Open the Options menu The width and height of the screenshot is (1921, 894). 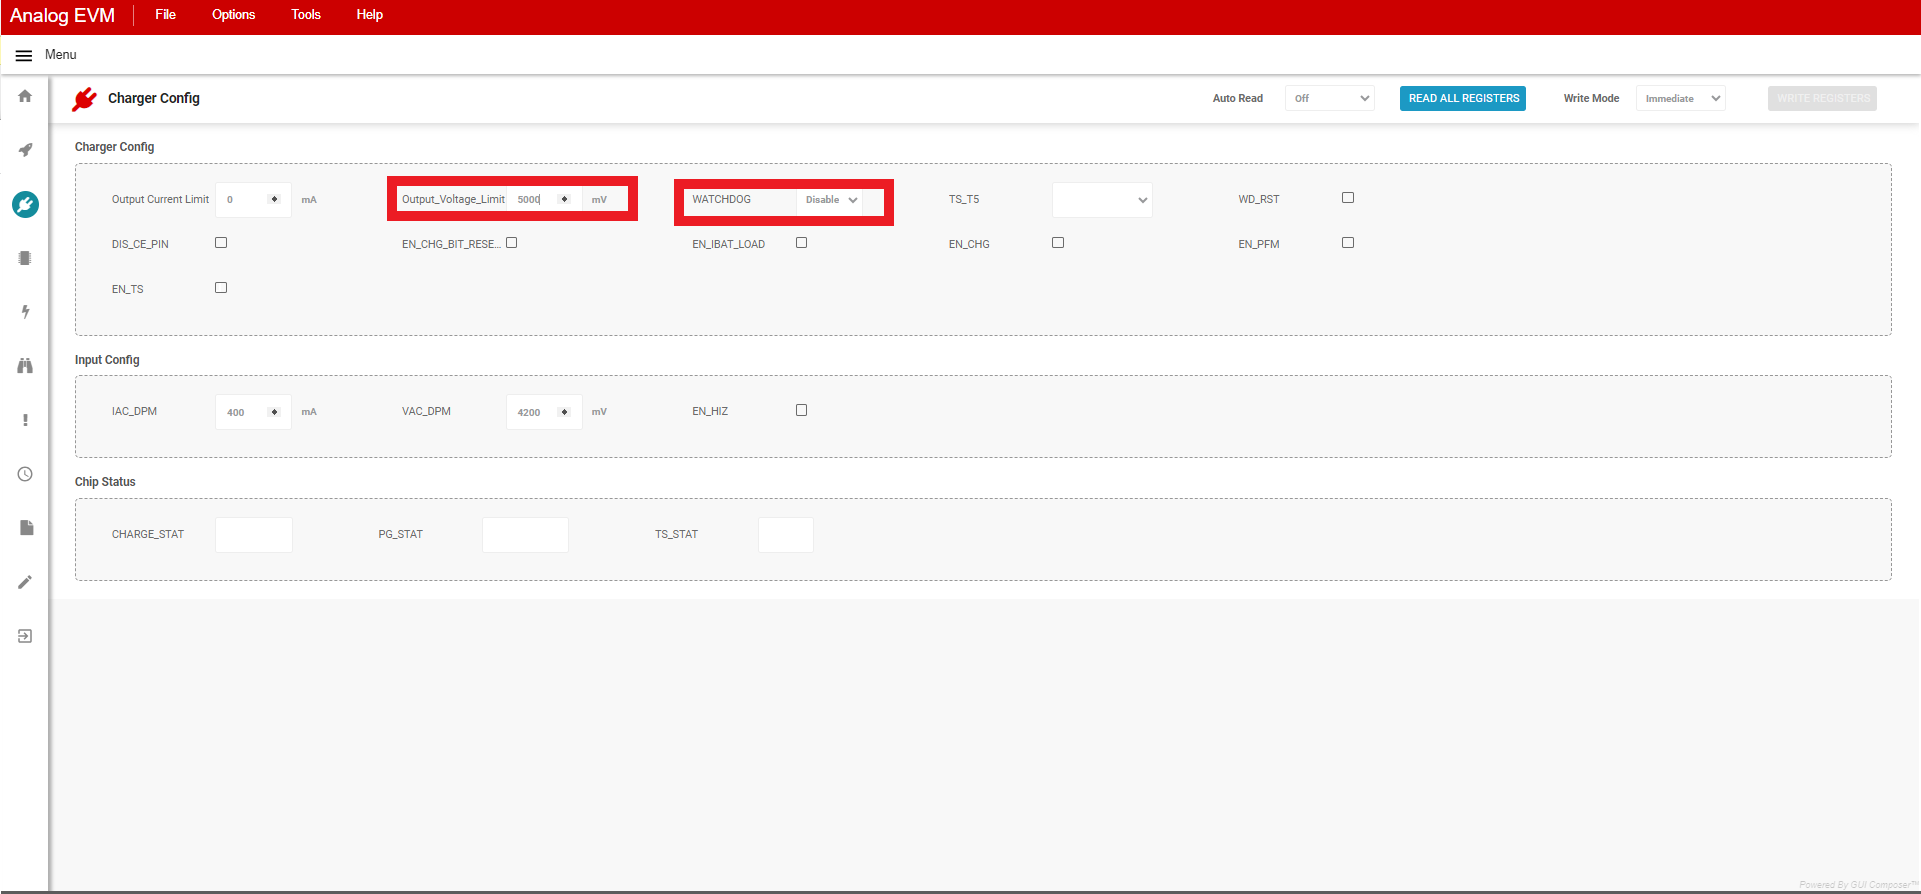pos(233,15)
